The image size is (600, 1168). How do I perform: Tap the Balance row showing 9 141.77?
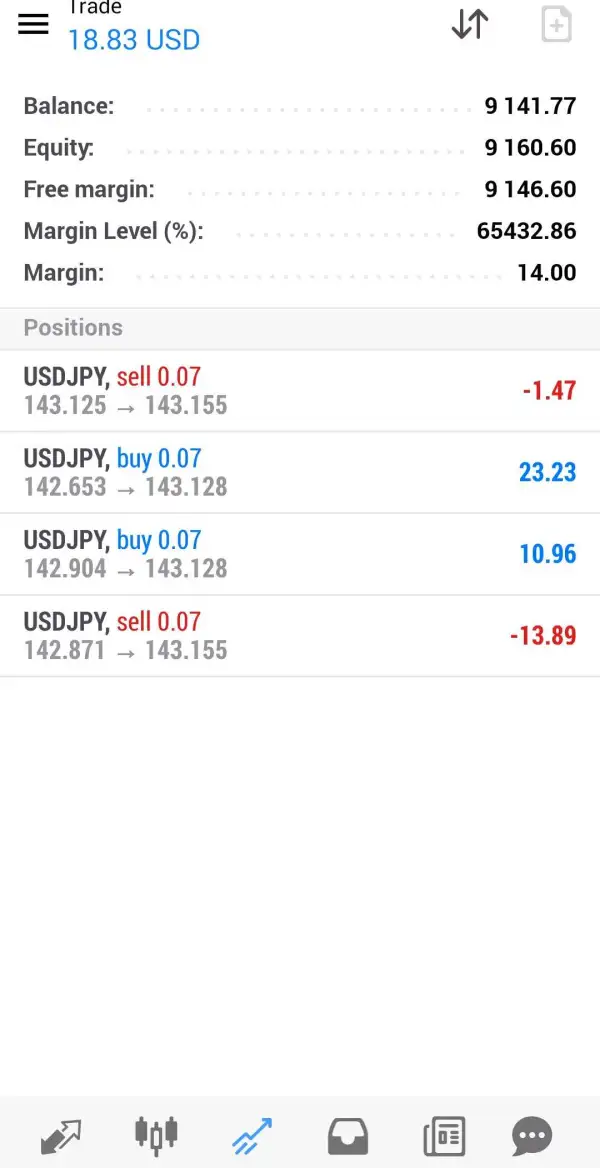click(300, 106)
